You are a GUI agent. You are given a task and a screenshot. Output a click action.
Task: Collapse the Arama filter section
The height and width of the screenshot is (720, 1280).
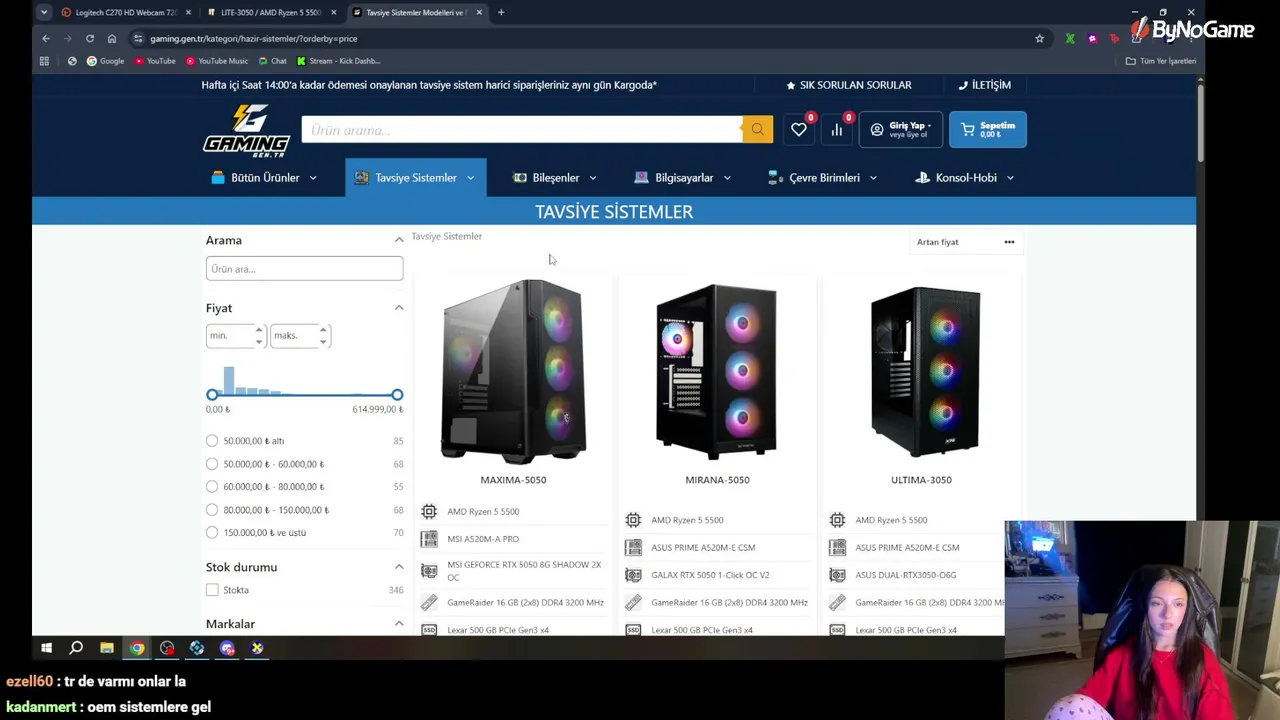[x=399, y=240]
